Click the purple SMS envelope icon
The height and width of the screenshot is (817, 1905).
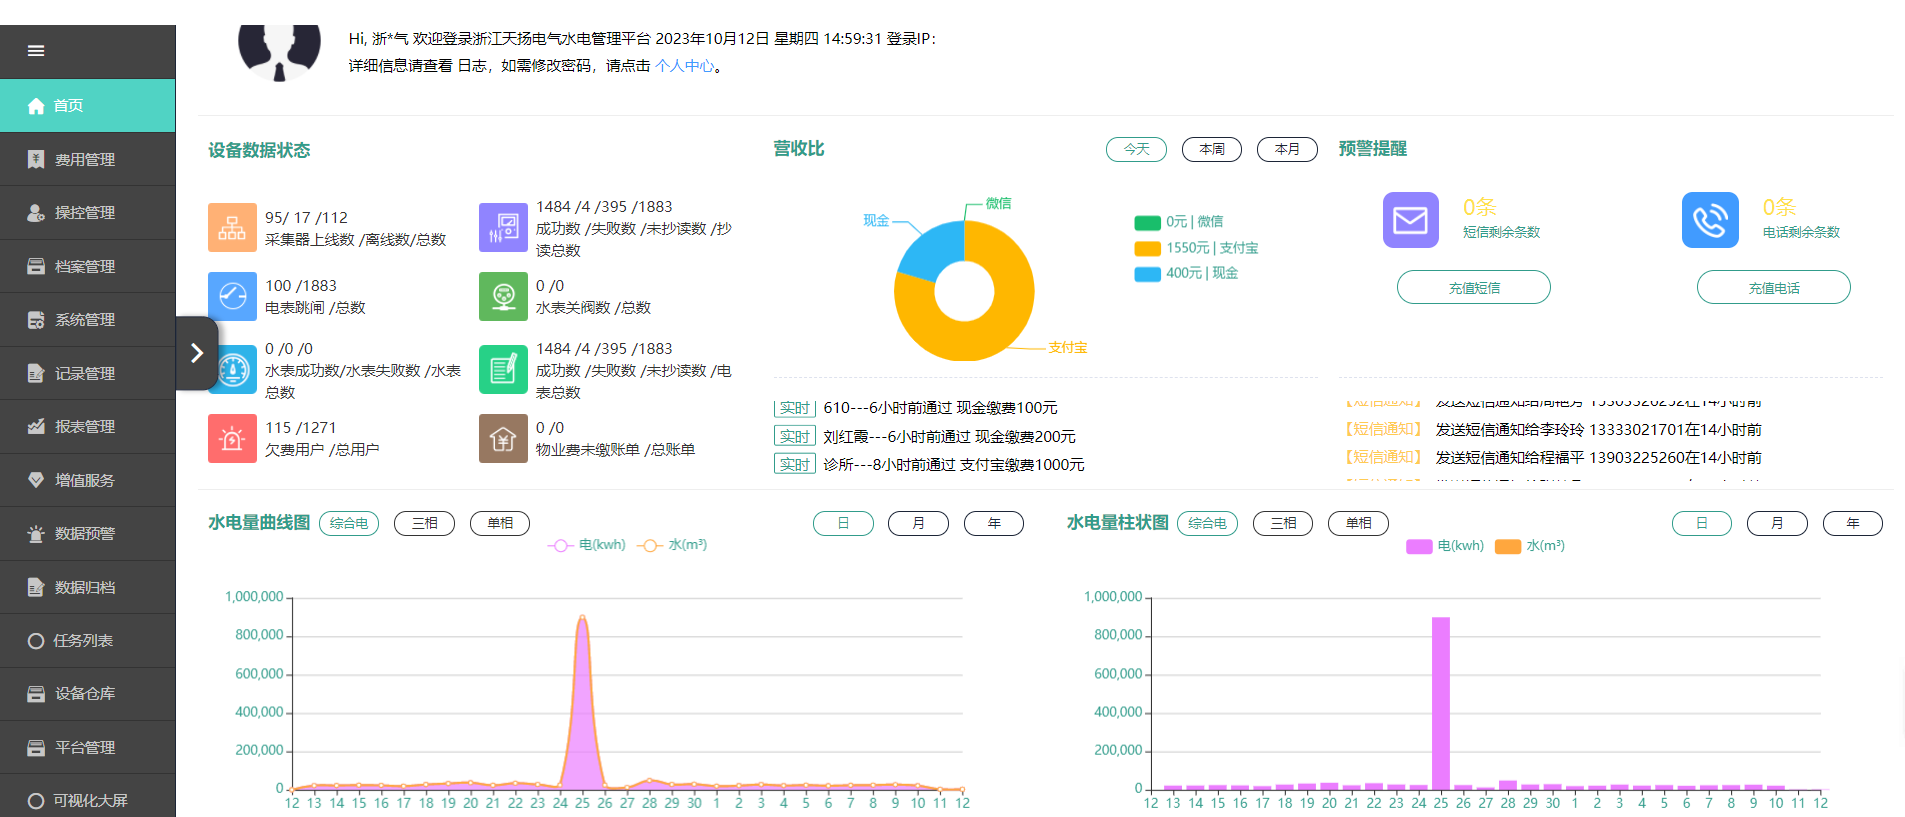coord(1410,220)
